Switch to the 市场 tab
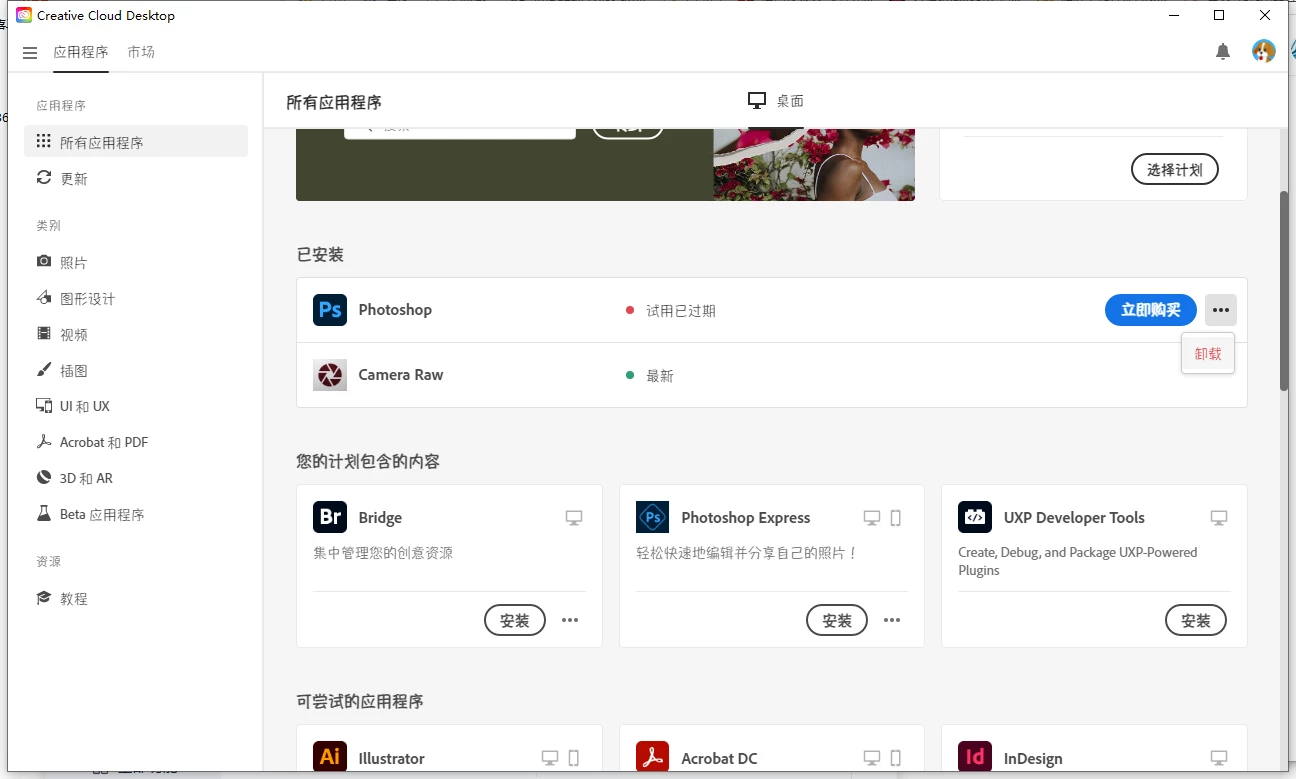Image resolution: width=1296 pixels, height=779 pixels. click(141, 52)
